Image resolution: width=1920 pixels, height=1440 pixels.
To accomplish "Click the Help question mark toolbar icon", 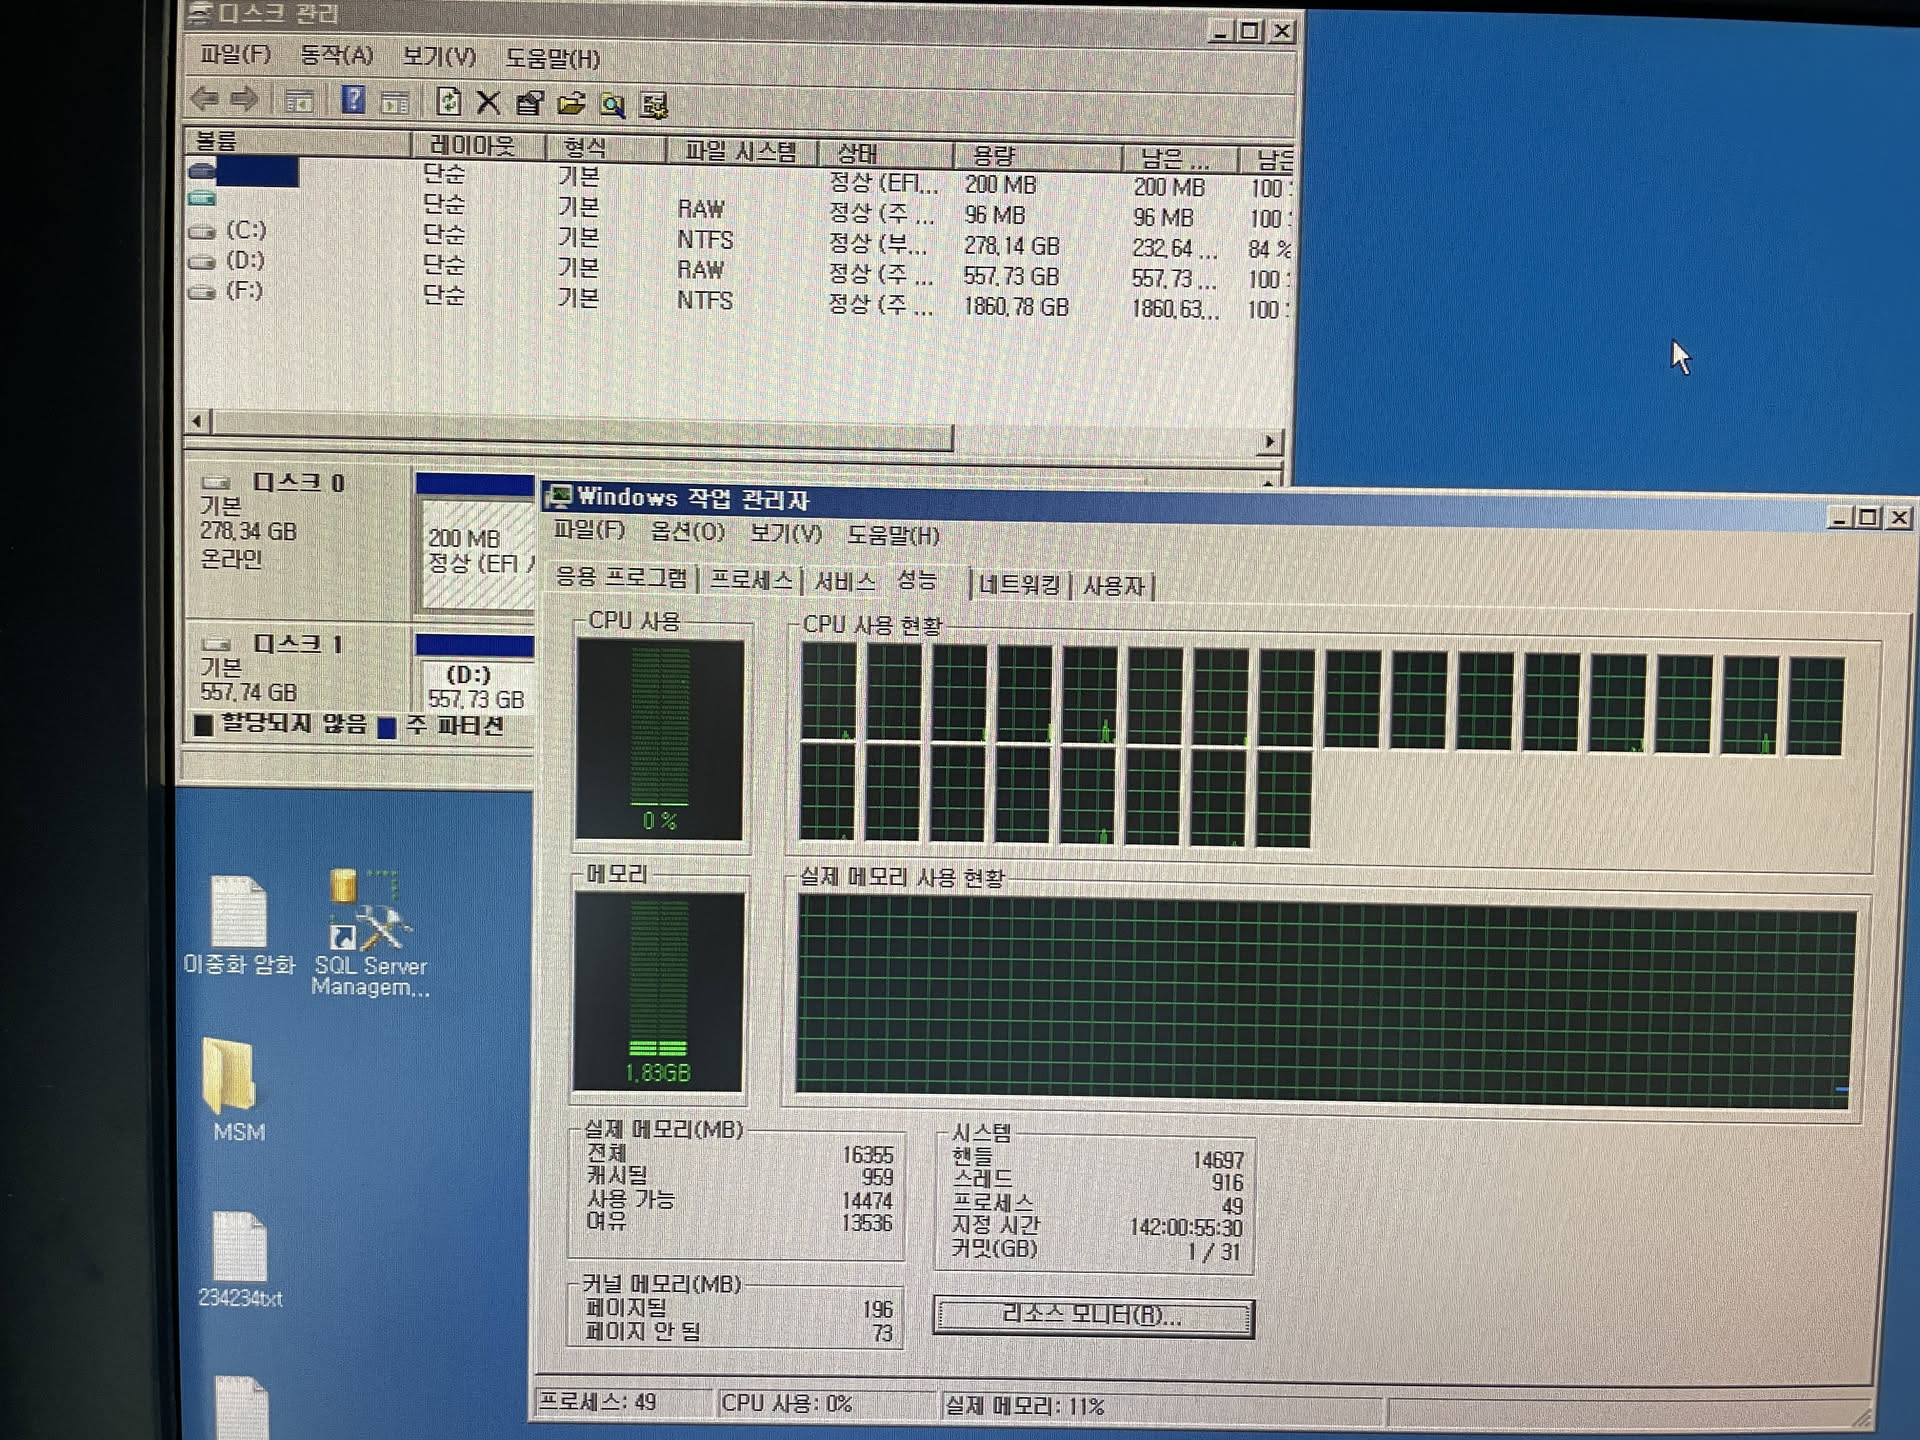I will (353, 100).
